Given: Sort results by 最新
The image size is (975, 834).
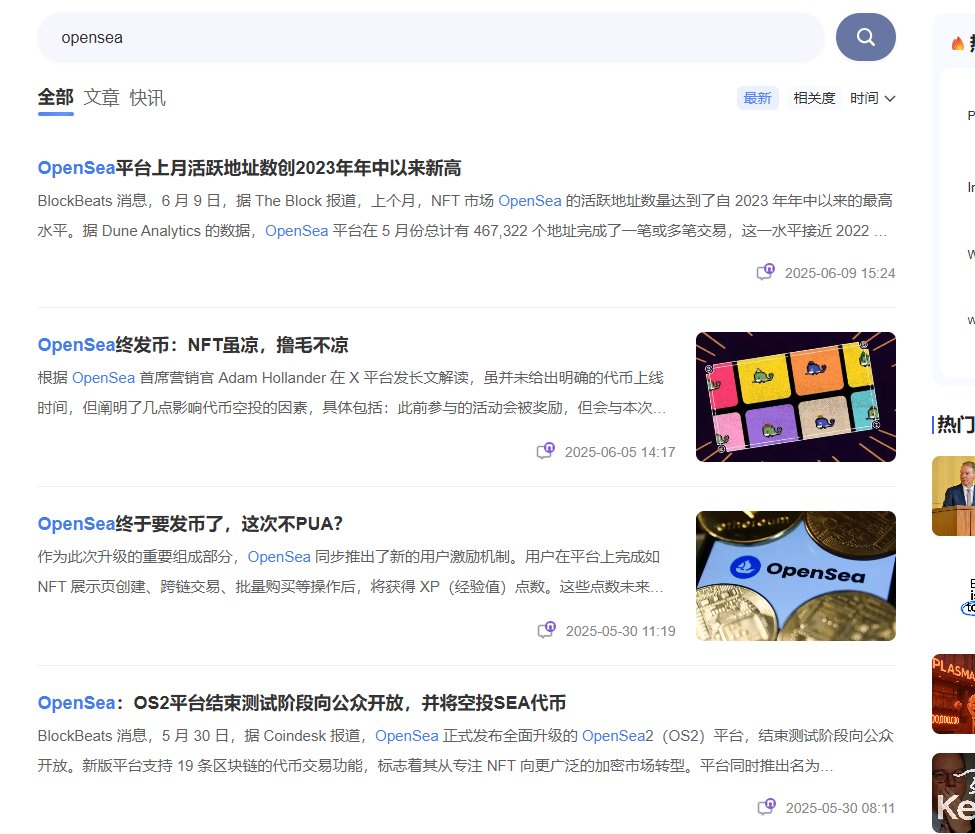Looking at the screenshot, I should [757, 98].
